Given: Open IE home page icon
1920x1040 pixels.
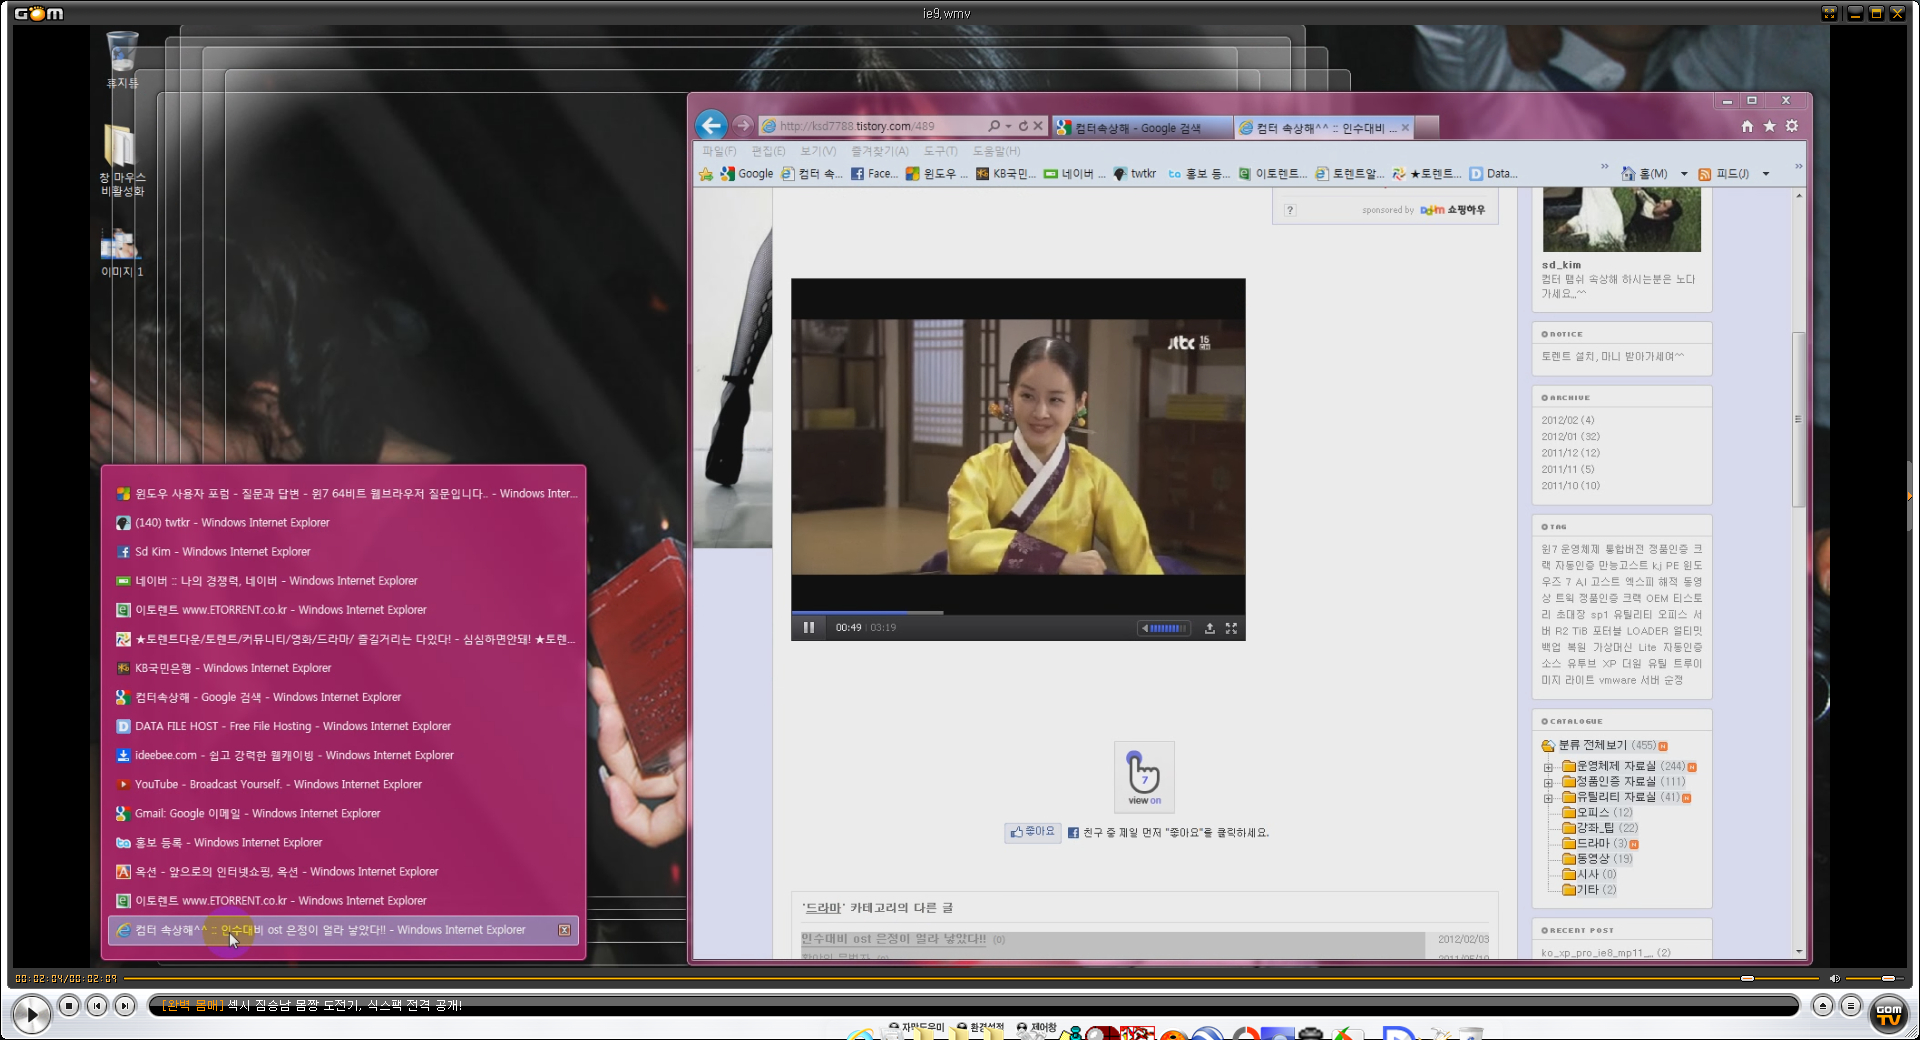Looking at the screenshot, I should point(1747,126).
